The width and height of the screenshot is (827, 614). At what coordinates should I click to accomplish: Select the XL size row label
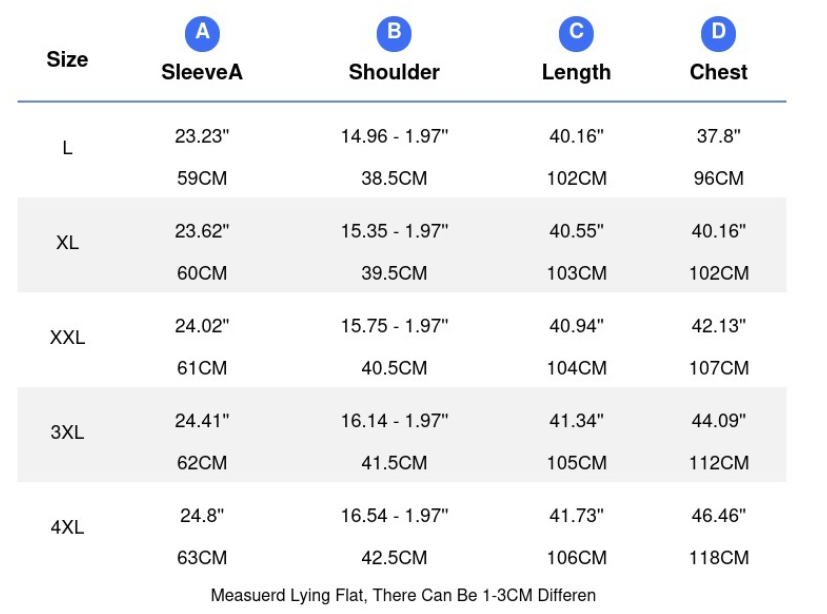[68, 243]
